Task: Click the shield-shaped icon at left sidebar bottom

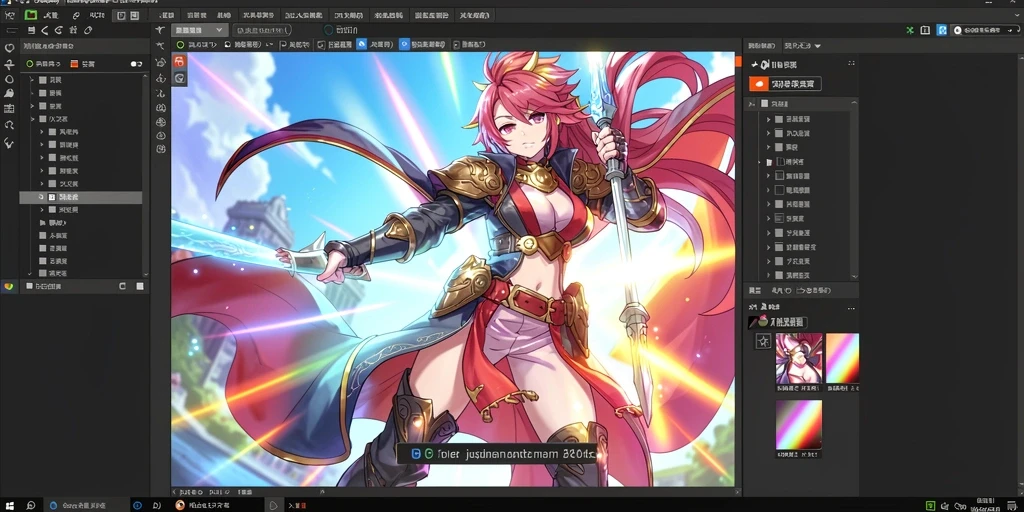Action: coord(8,286)
